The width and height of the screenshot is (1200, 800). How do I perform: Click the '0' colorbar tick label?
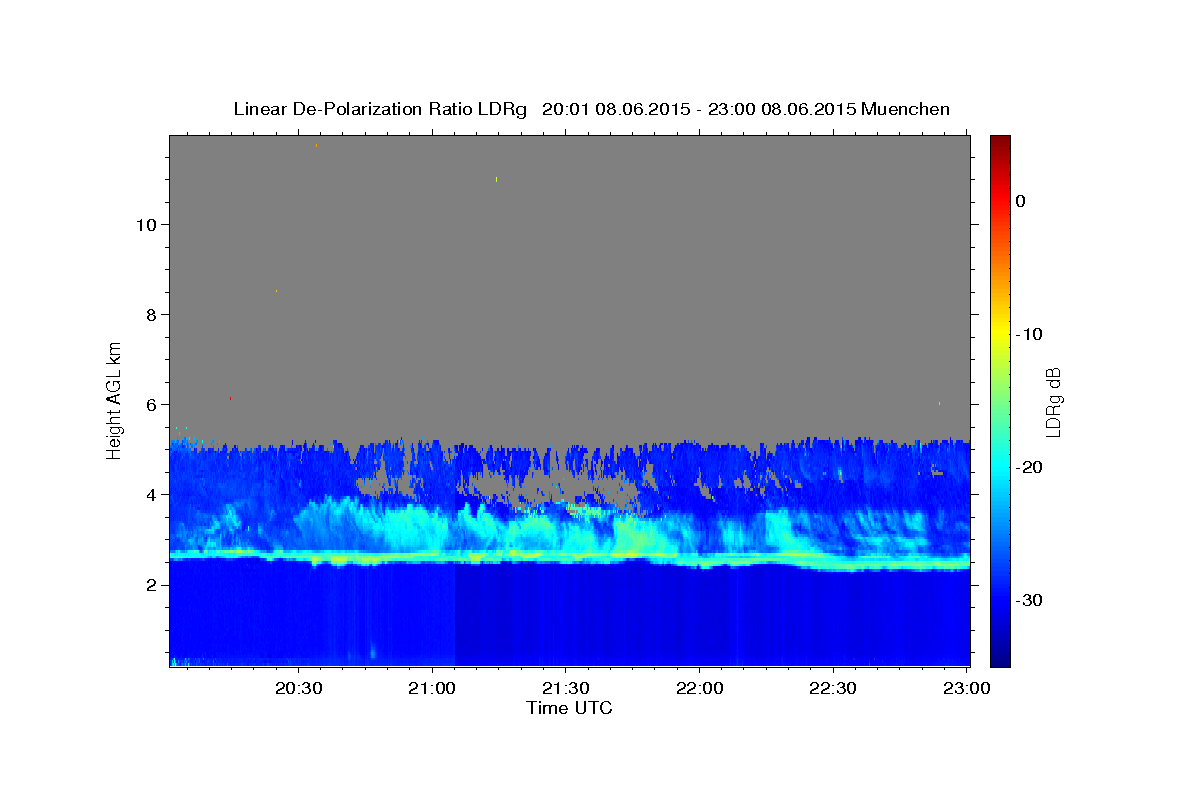(1021, 201)
